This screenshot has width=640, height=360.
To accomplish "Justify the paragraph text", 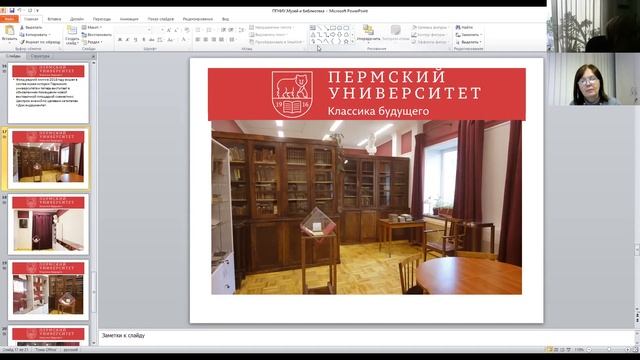I will (x=221, y=40).
